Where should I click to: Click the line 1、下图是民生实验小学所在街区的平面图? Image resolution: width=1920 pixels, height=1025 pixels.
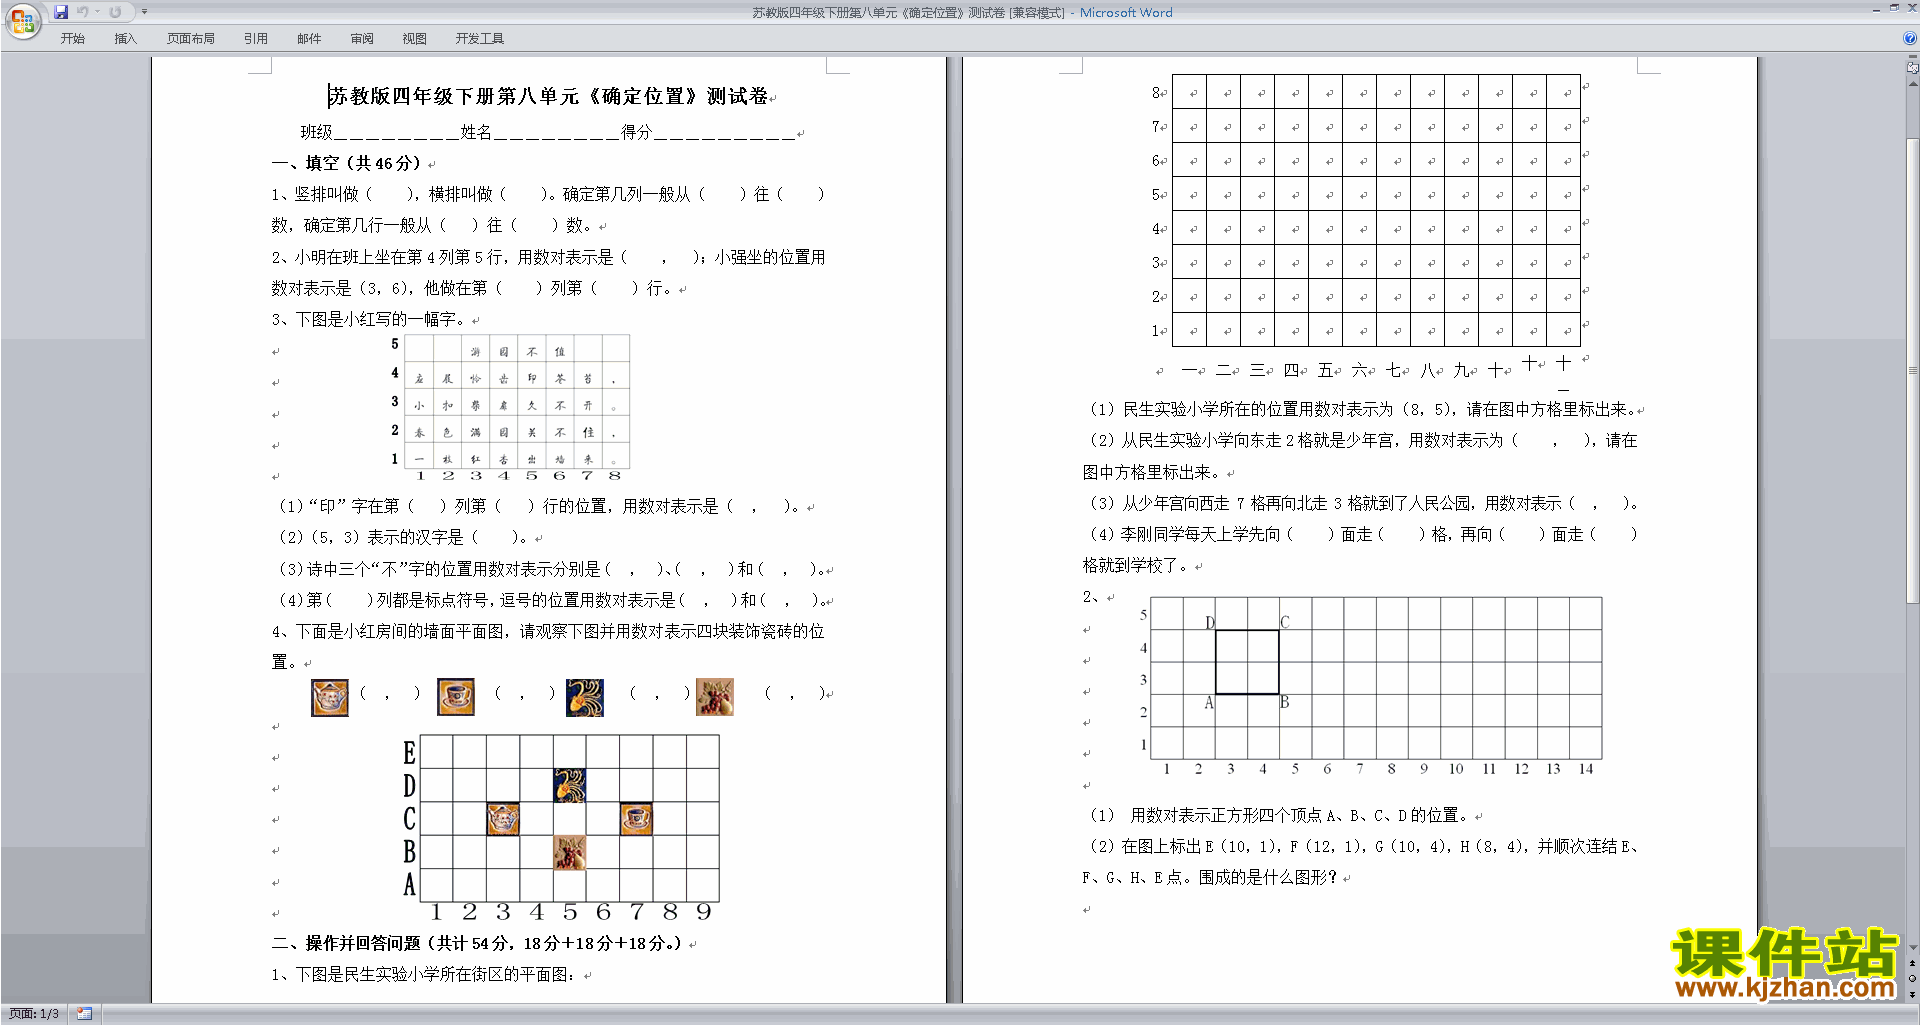click(425, 974)
